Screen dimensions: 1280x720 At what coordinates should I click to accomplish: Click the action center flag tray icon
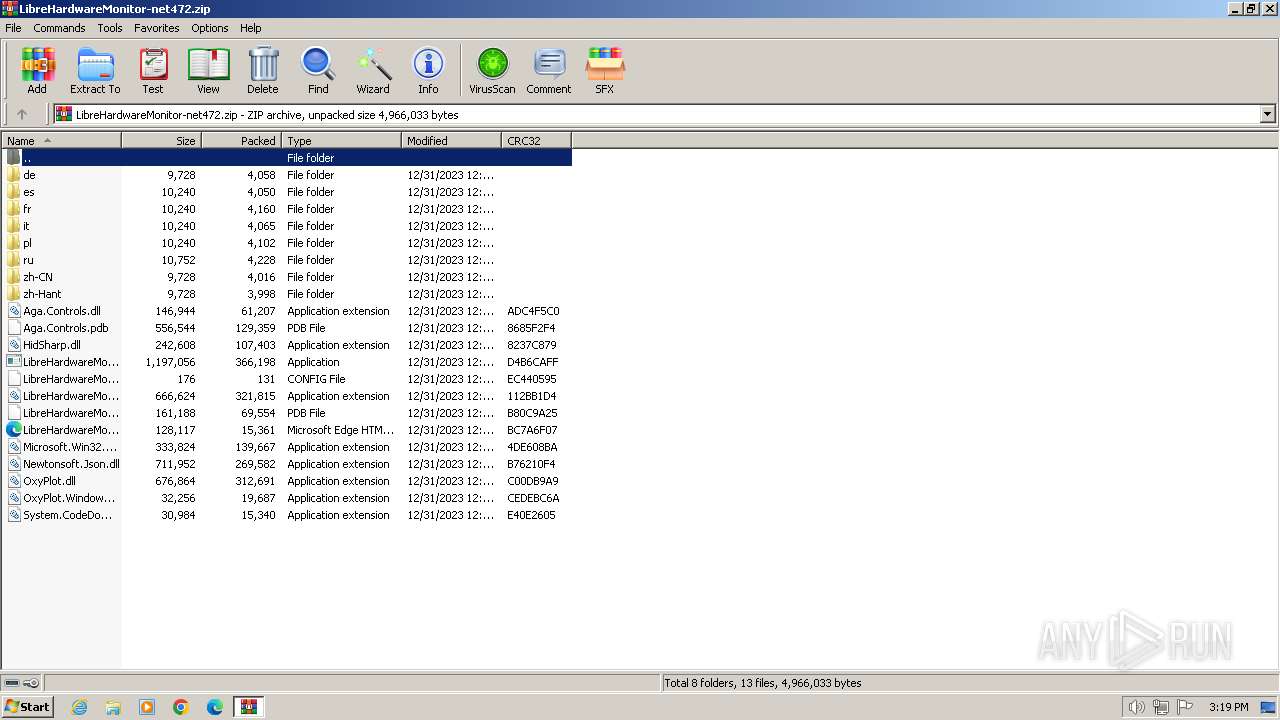click(1184, 707)
